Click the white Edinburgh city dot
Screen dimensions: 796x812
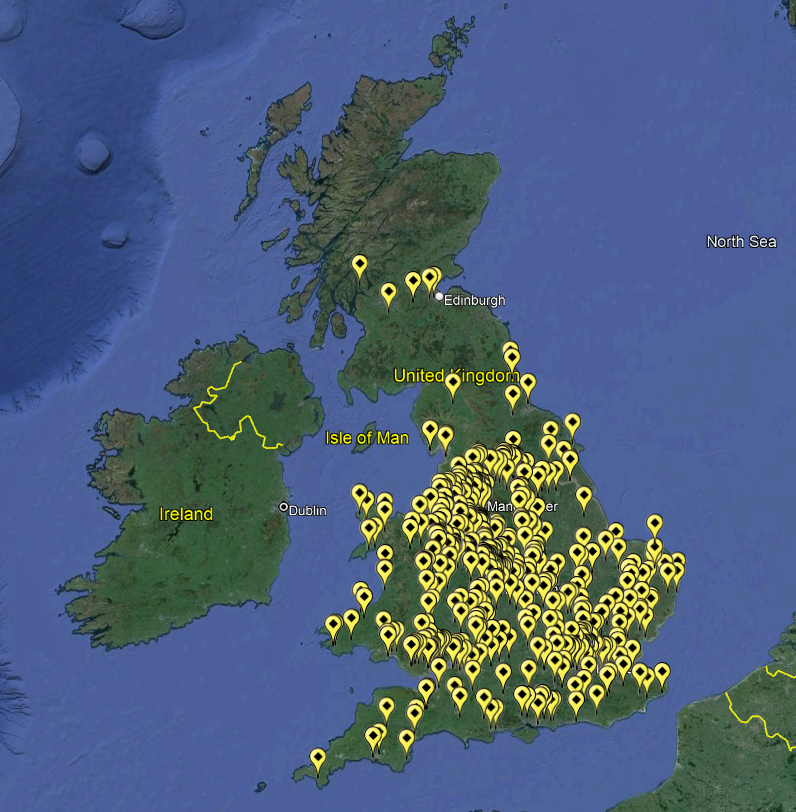pos(439,297)
